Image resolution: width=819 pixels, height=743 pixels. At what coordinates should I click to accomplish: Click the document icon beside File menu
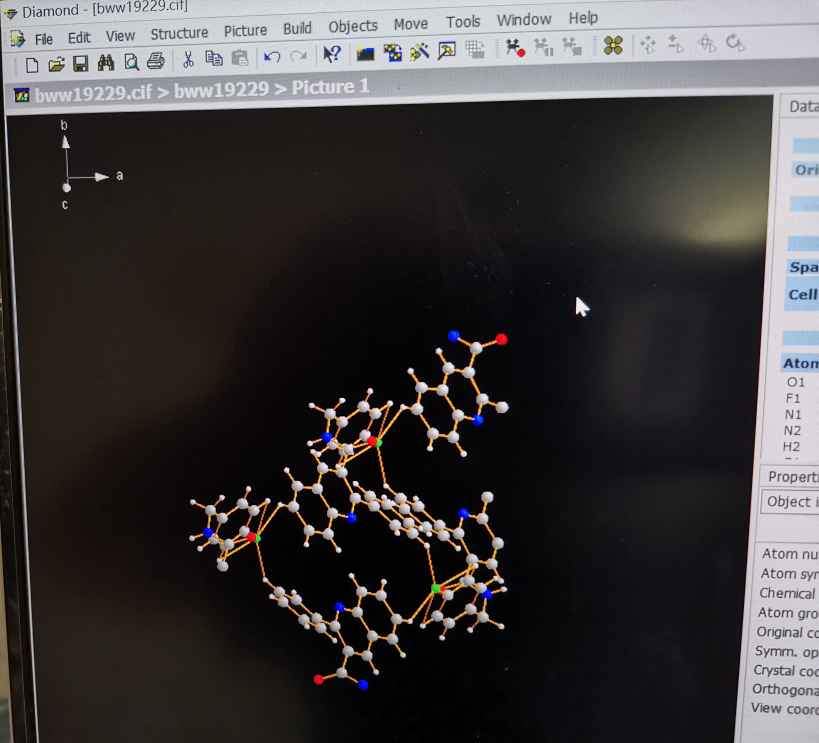coord(17,39)
